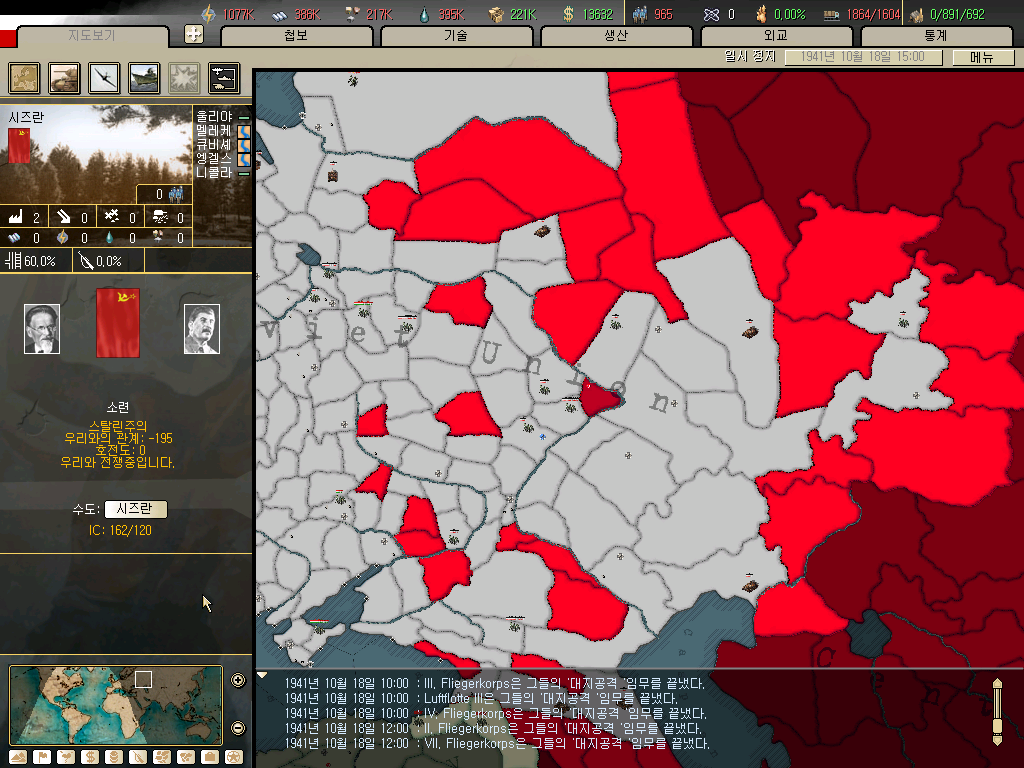Click the money dollar sign icon
This screenshot has height=768, width=1024.
tap(568, 14)
